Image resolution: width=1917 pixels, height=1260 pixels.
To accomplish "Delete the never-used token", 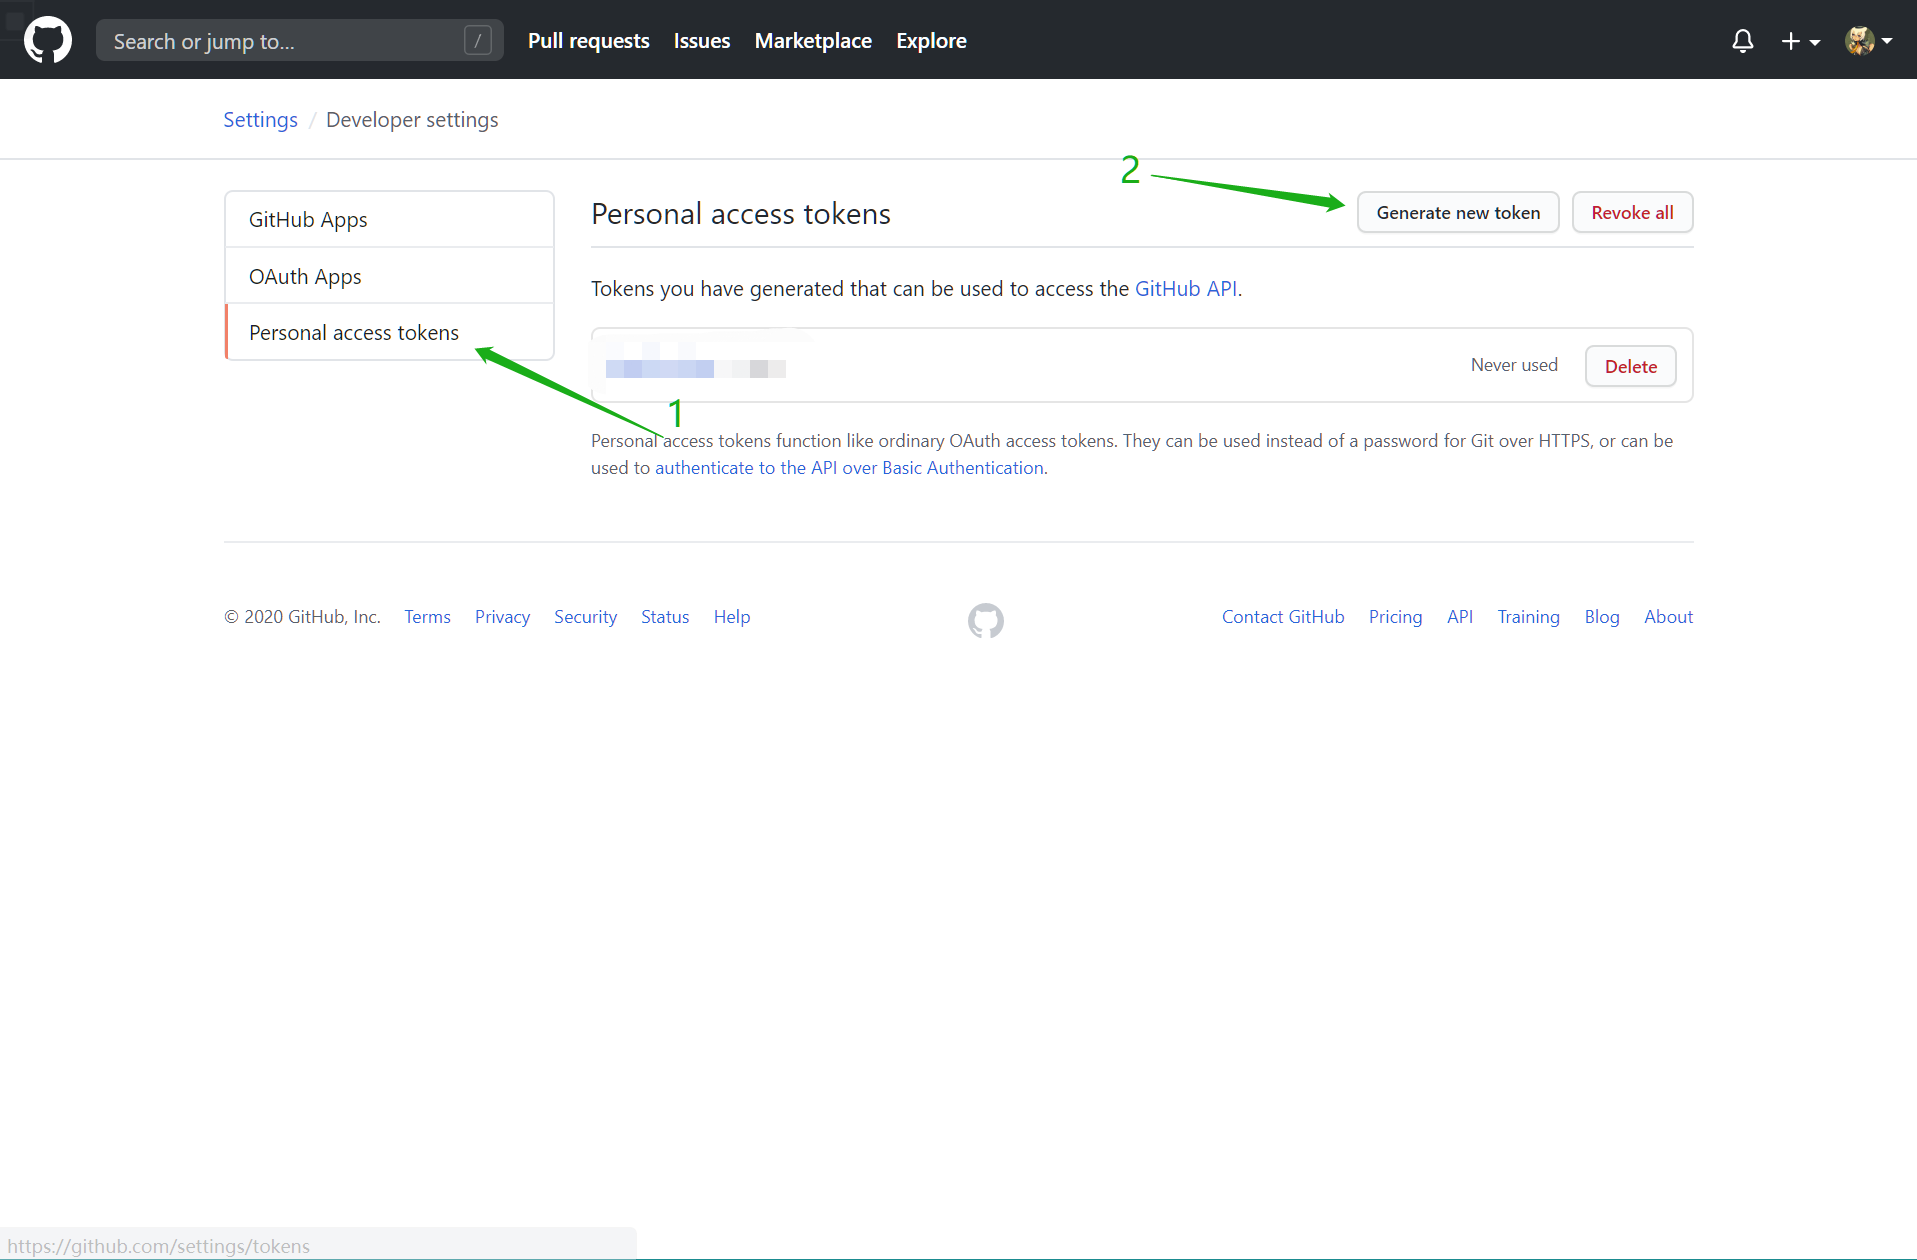I will click(x=1630, y=366).
